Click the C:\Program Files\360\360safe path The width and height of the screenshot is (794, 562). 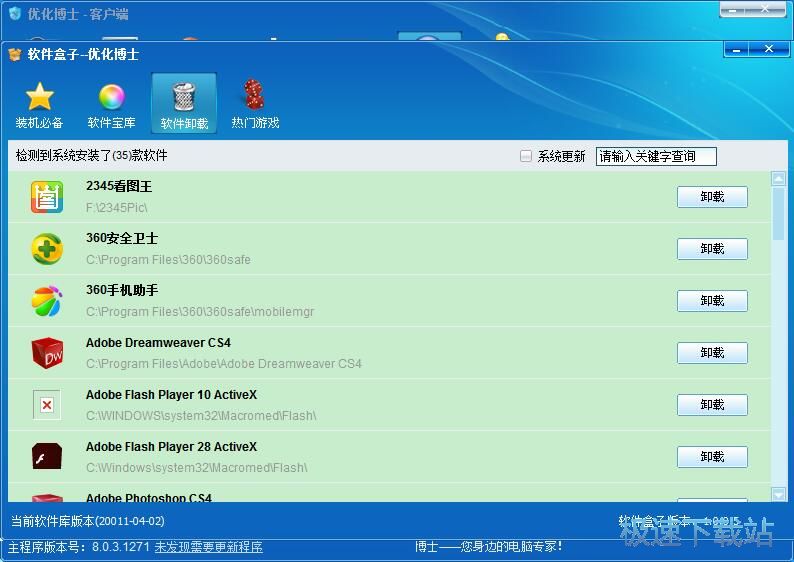168,260
